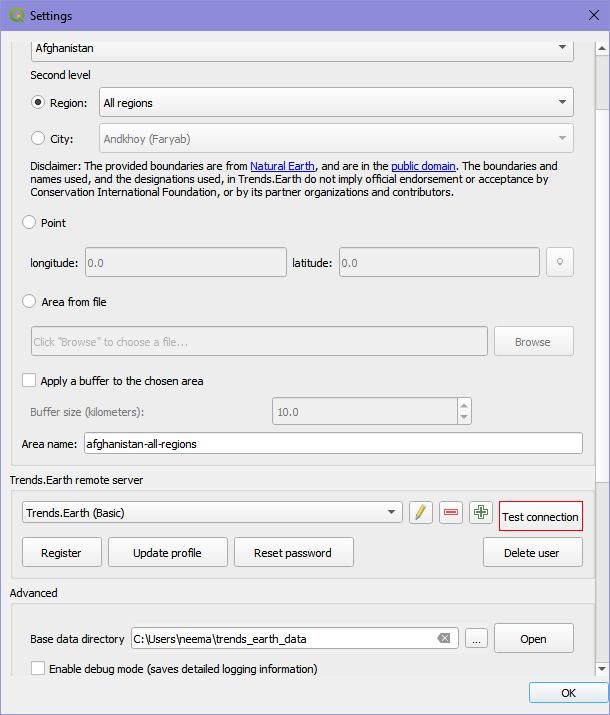Click the Register button
610x715 pixels.
click(x=62, y=552)
